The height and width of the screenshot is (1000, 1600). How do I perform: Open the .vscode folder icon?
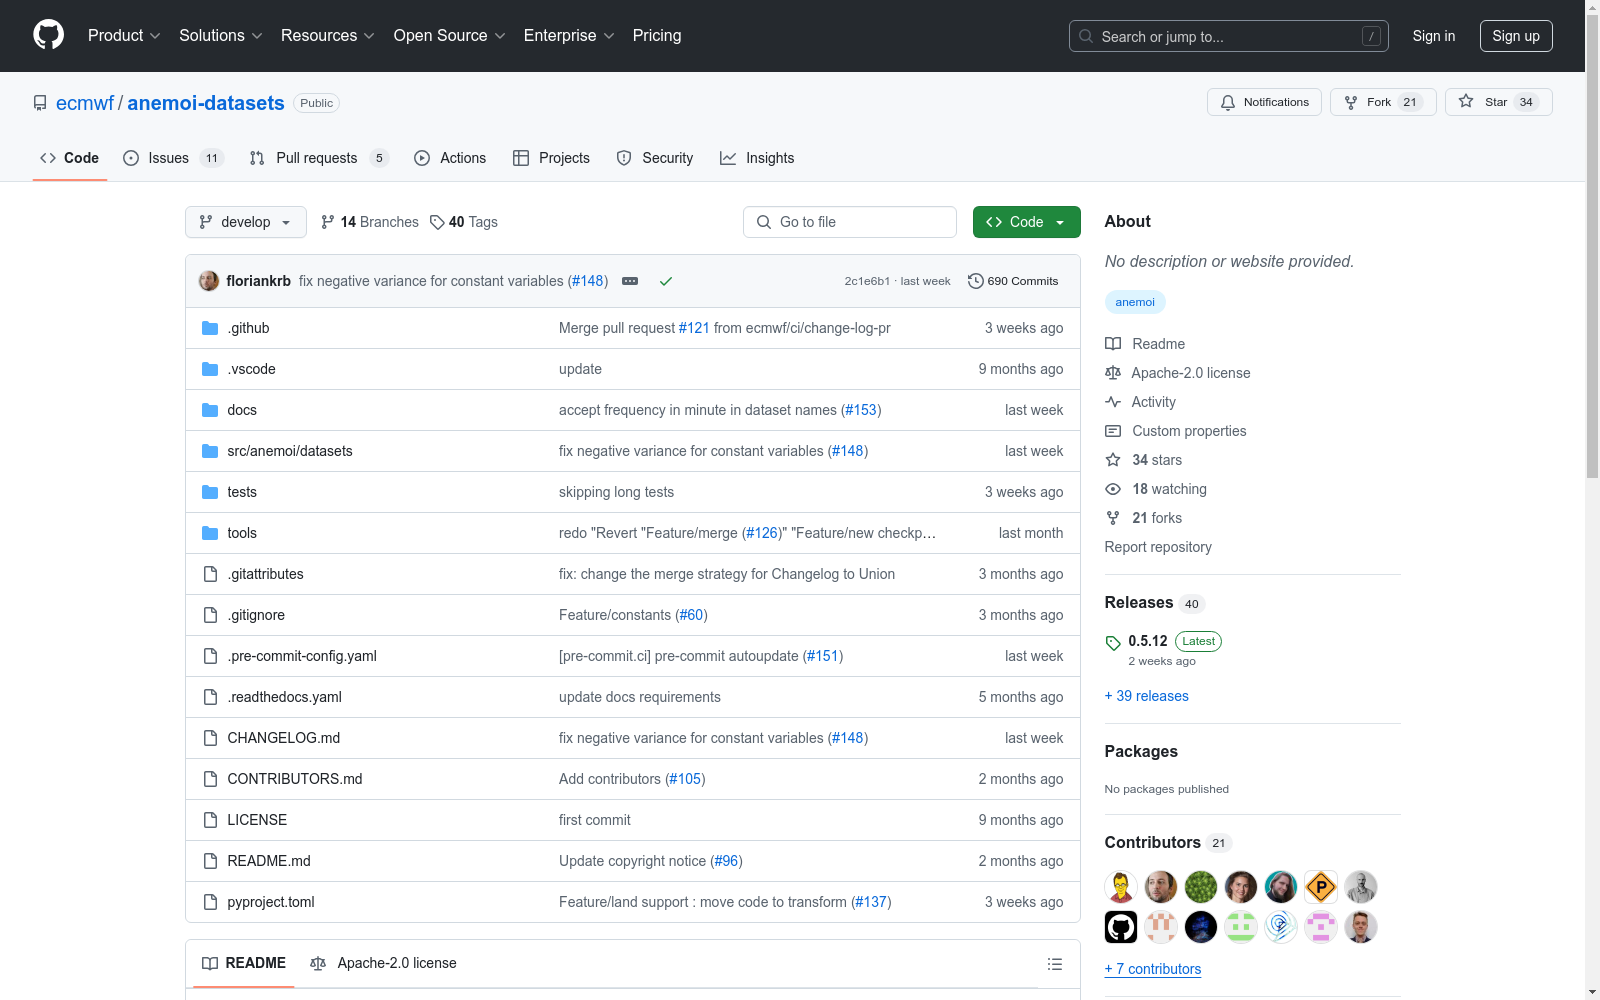[210, 369]
